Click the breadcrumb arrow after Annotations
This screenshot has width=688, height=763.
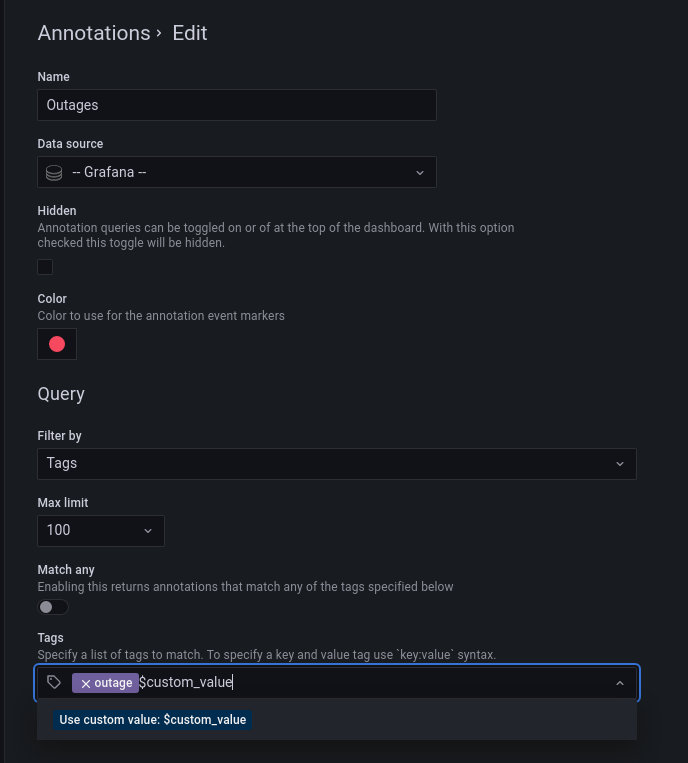(x=159, y=33)
